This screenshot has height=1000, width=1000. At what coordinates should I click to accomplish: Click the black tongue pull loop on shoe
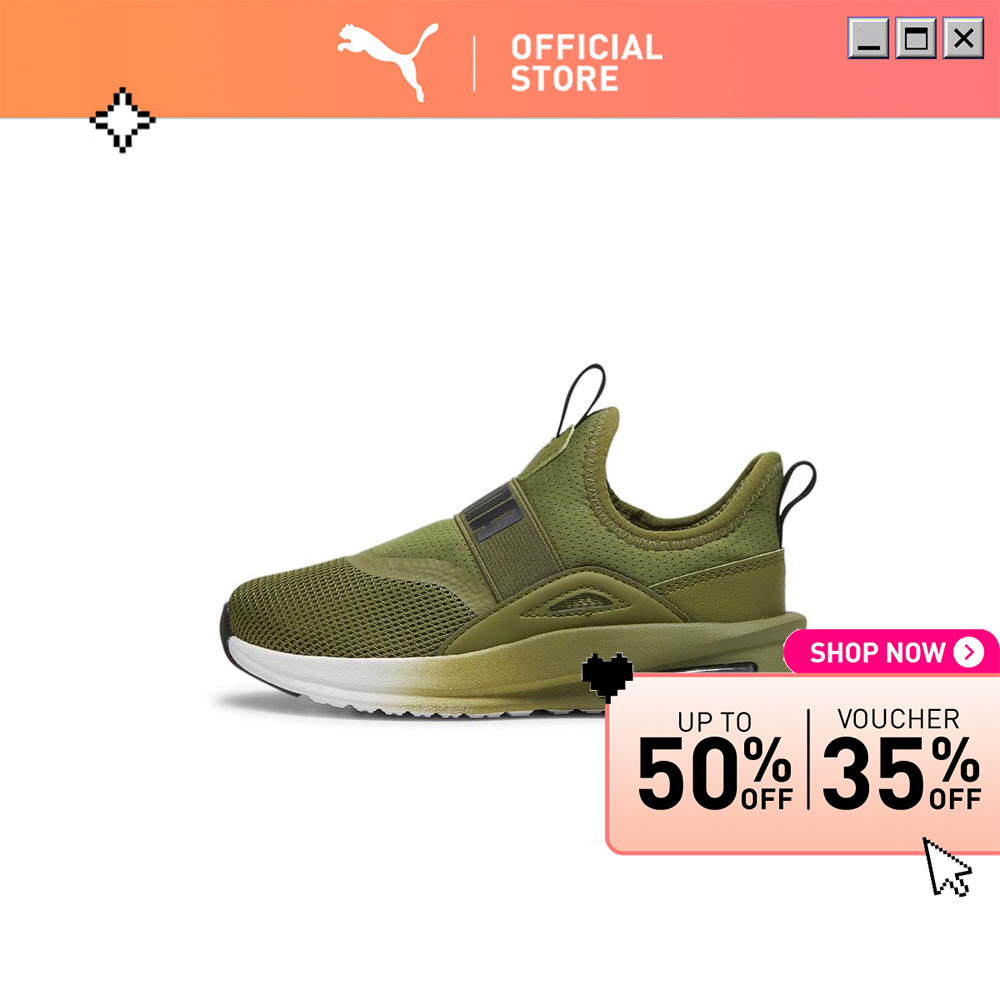pos(581,399)
